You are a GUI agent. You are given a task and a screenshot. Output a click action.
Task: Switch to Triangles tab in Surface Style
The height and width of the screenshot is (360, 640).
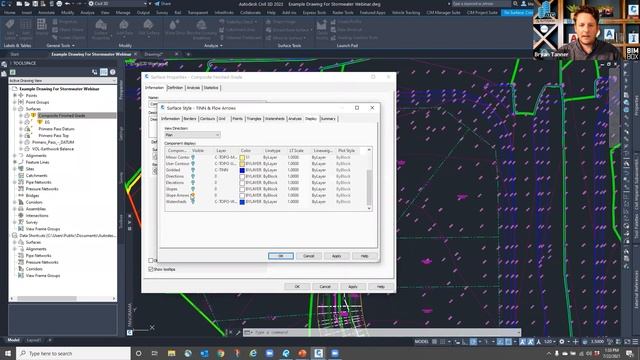253,119
